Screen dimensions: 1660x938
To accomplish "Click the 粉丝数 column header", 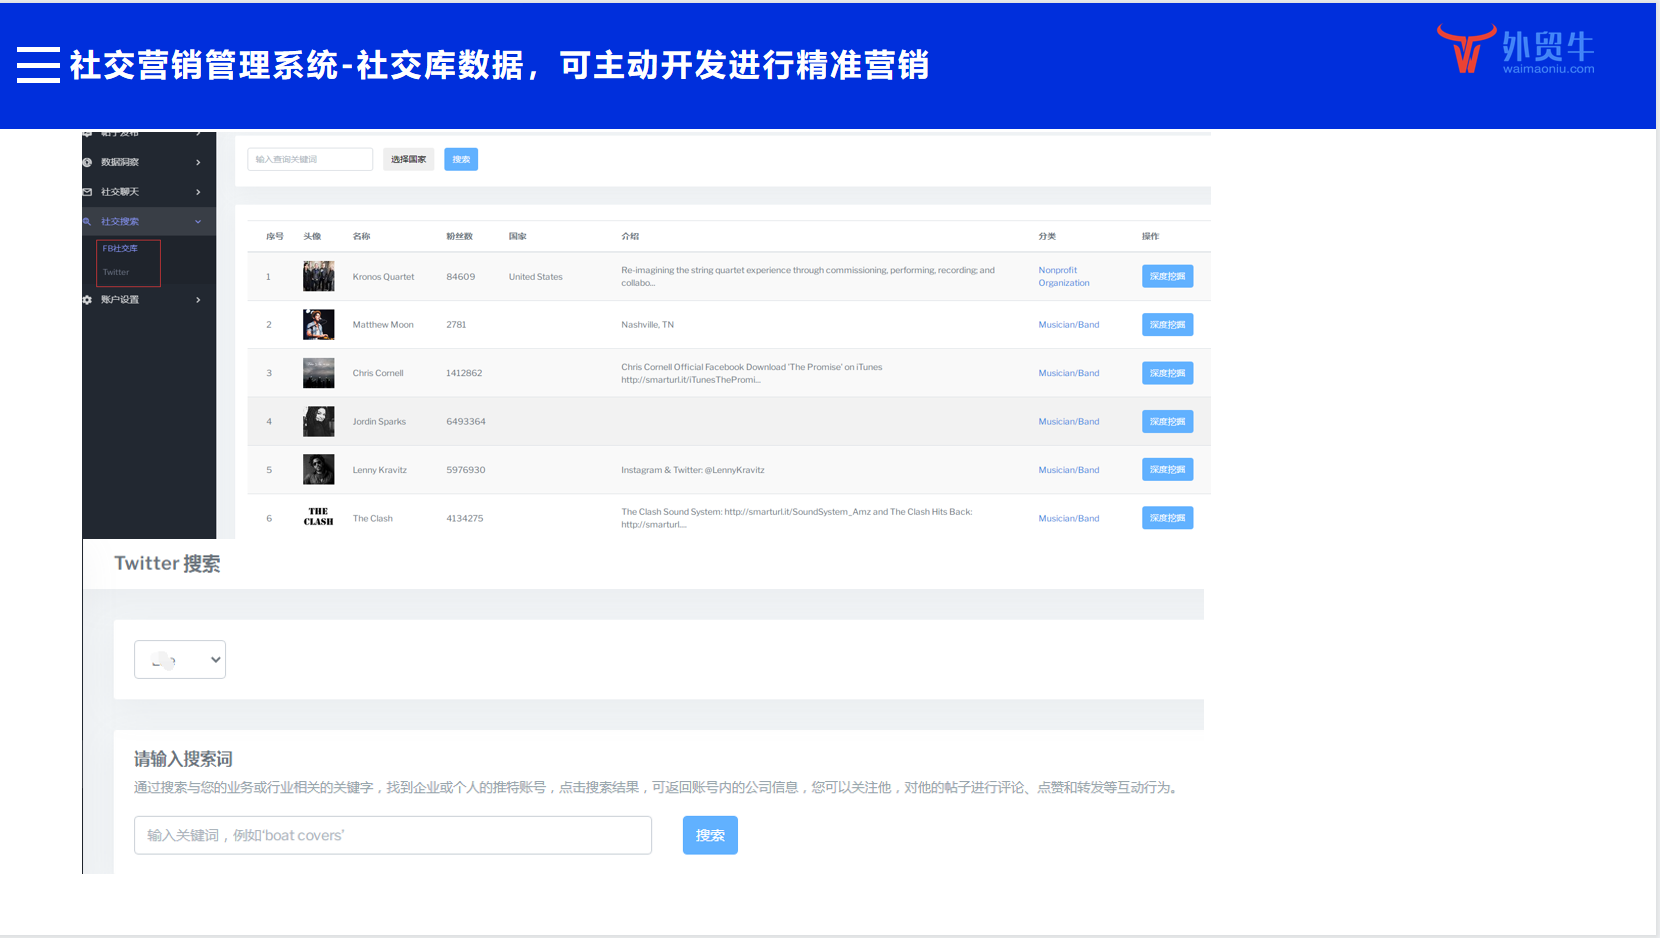I will click(x=460, y=237).
